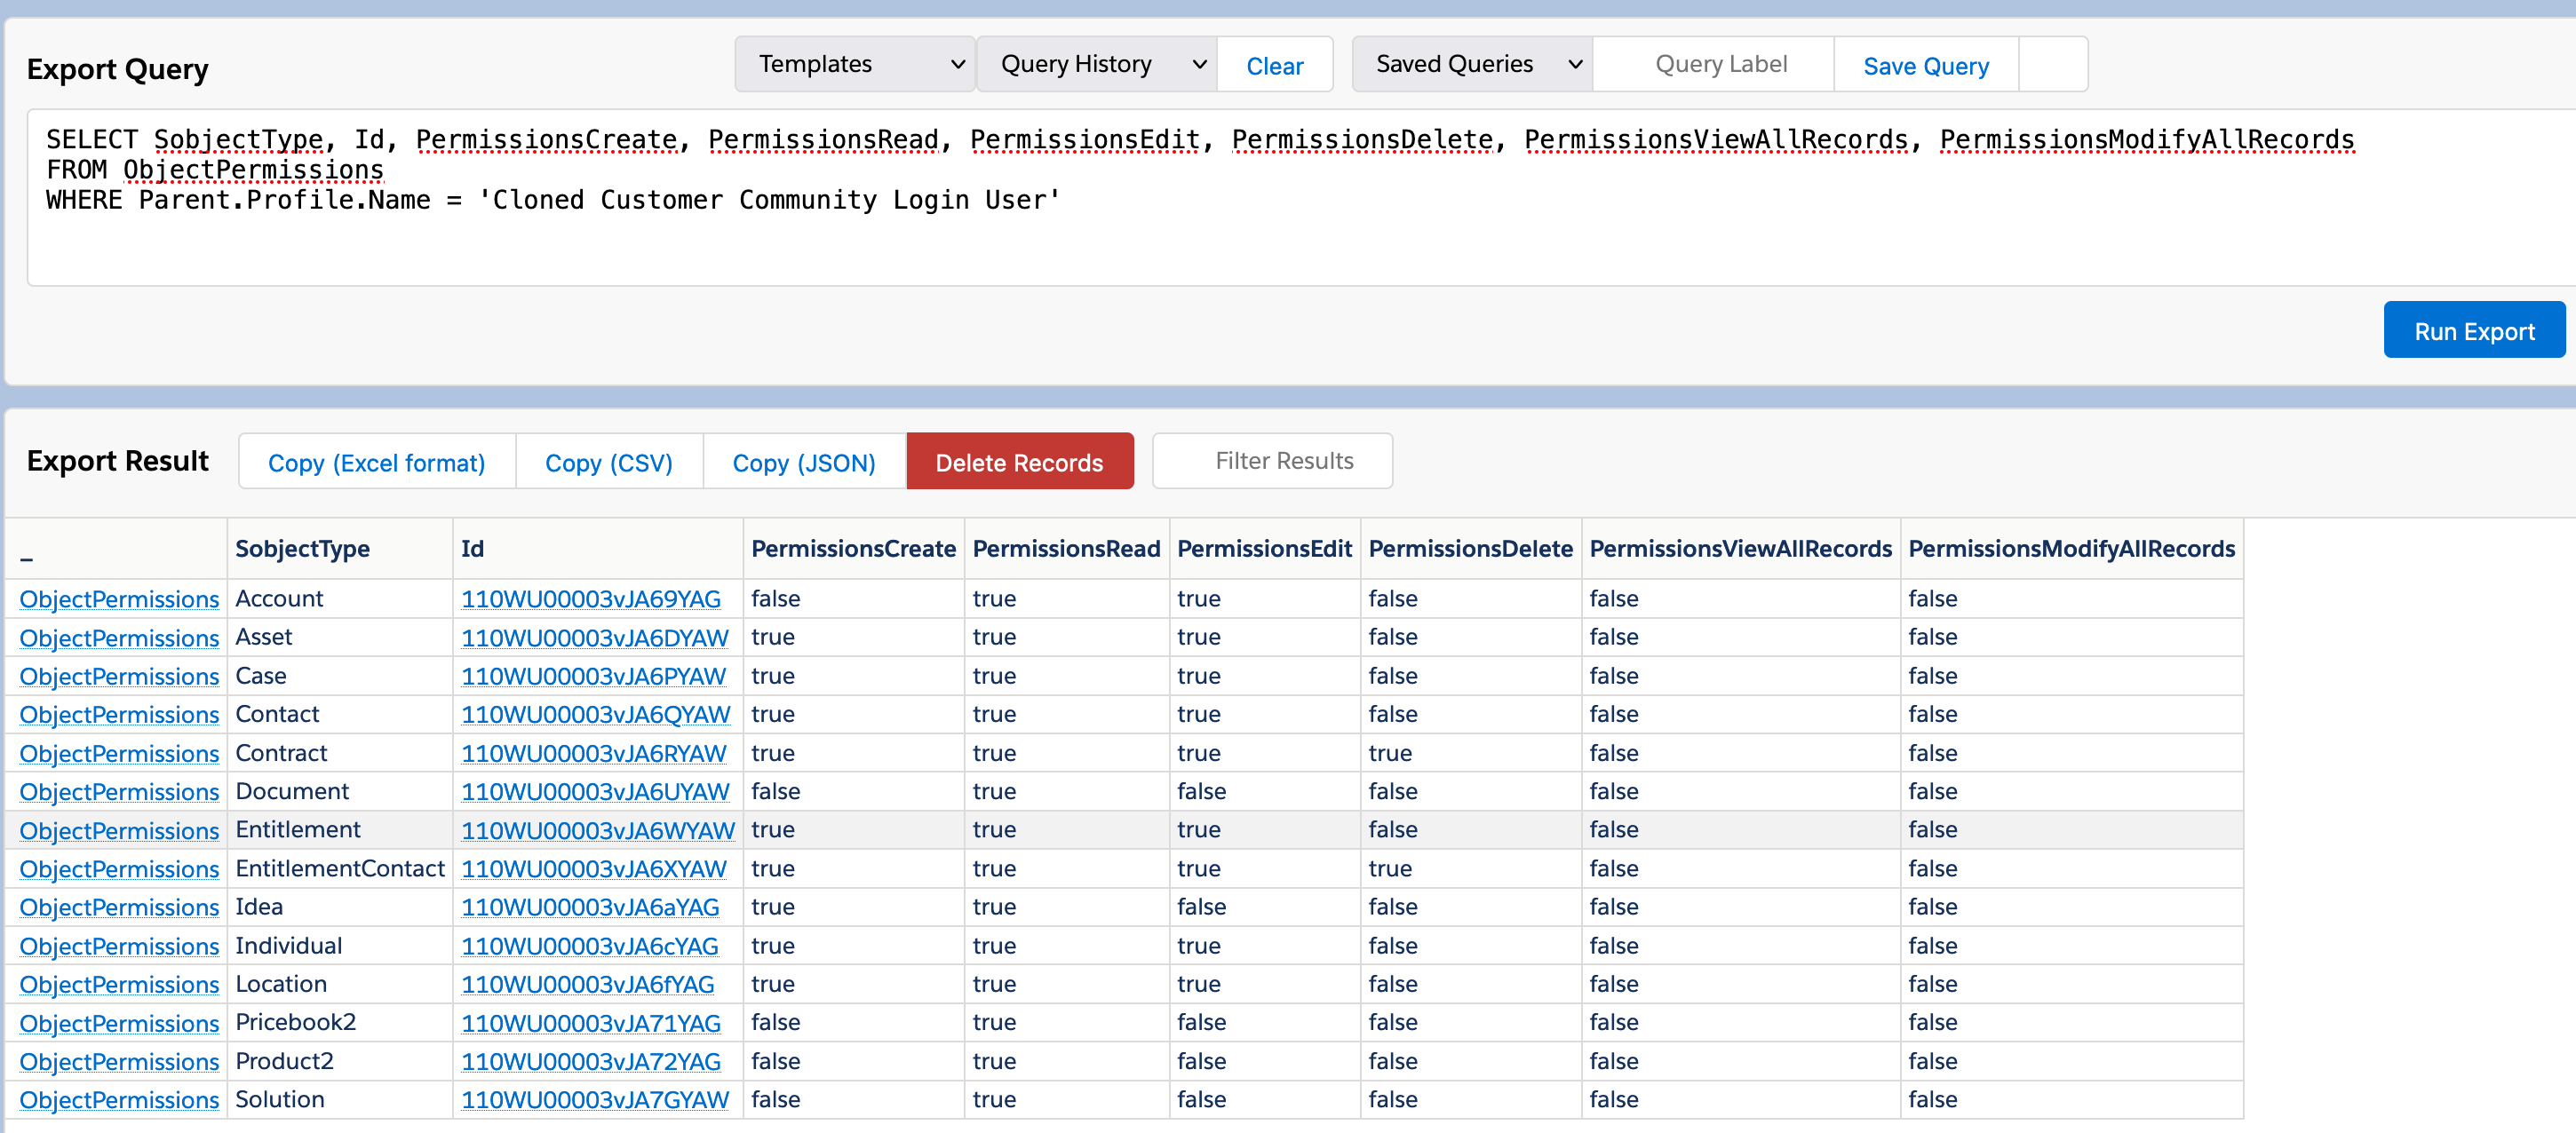This screenshot has width=2576, height=1133.
Task: Click the red Delete Records button
Action: click(1019, 462)
